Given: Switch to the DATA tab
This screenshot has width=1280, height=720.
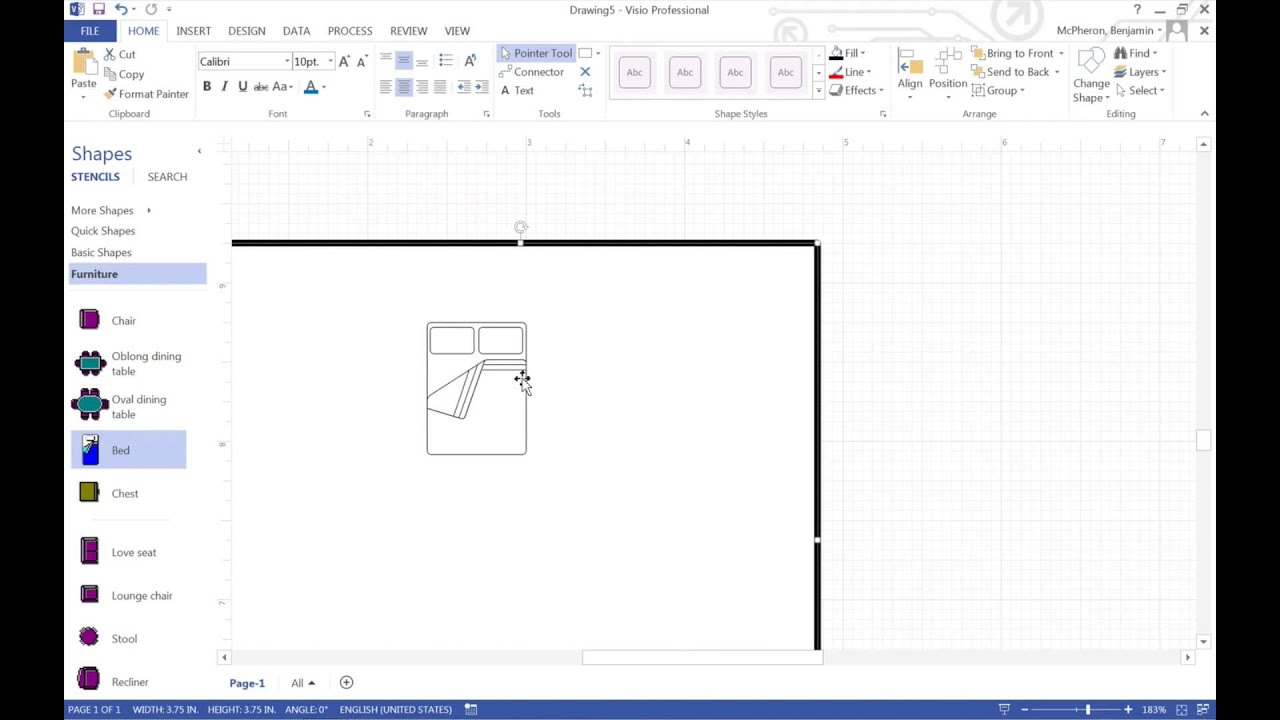Looking at the screenshot, I should tap(296, 31).
